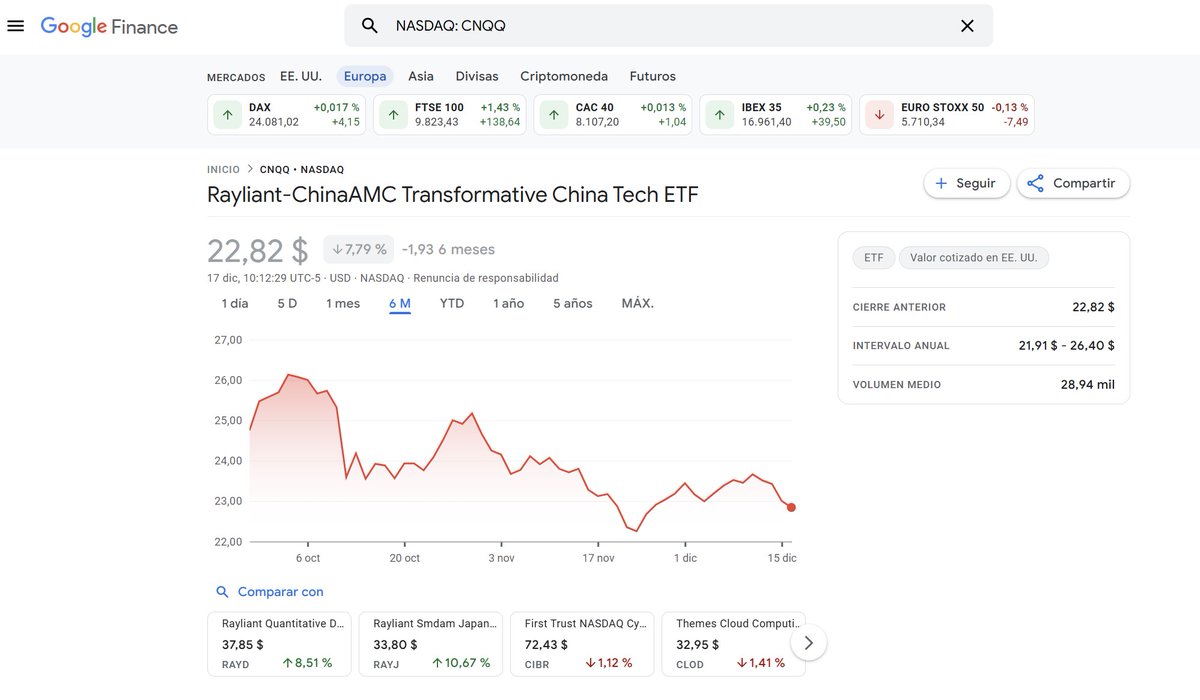Viewport: 1200px width, 700px height.
Task: Click the RAYJ green up arrow percent
Action: tap(461, 663)
